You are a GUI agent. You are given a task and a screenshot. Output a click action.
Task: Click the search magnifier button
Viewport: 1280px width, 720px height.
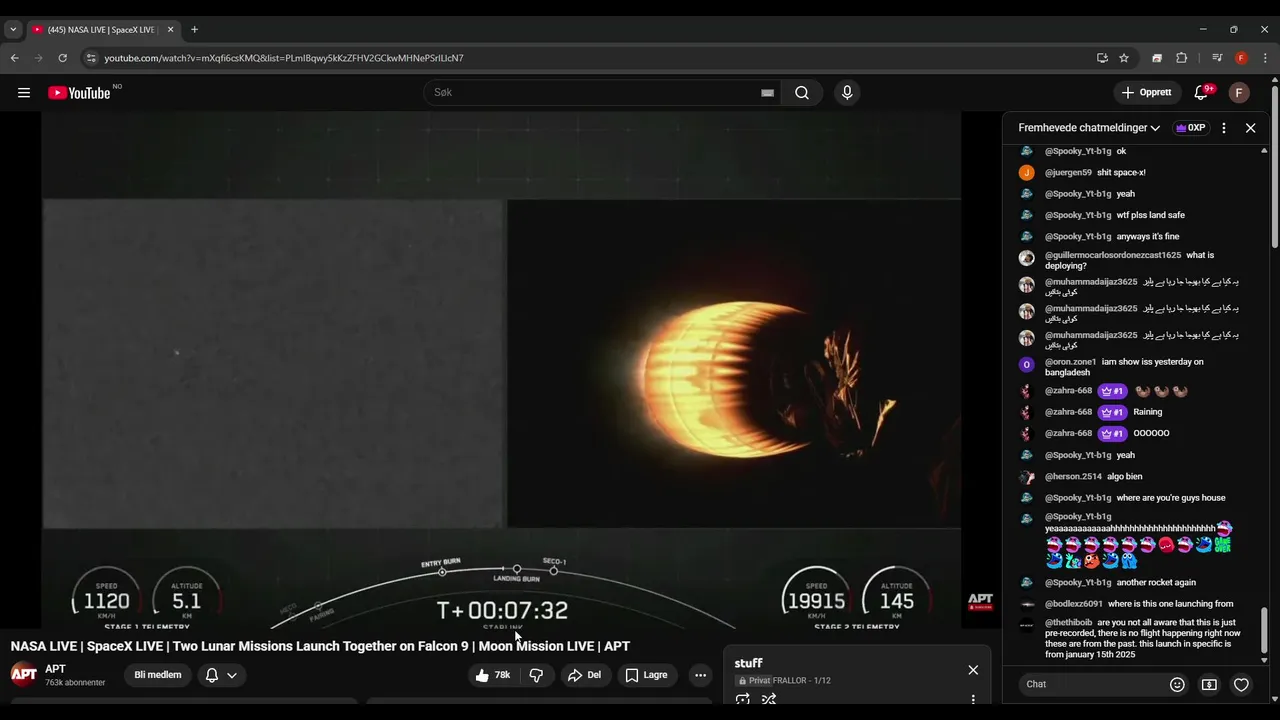(802, 93)
